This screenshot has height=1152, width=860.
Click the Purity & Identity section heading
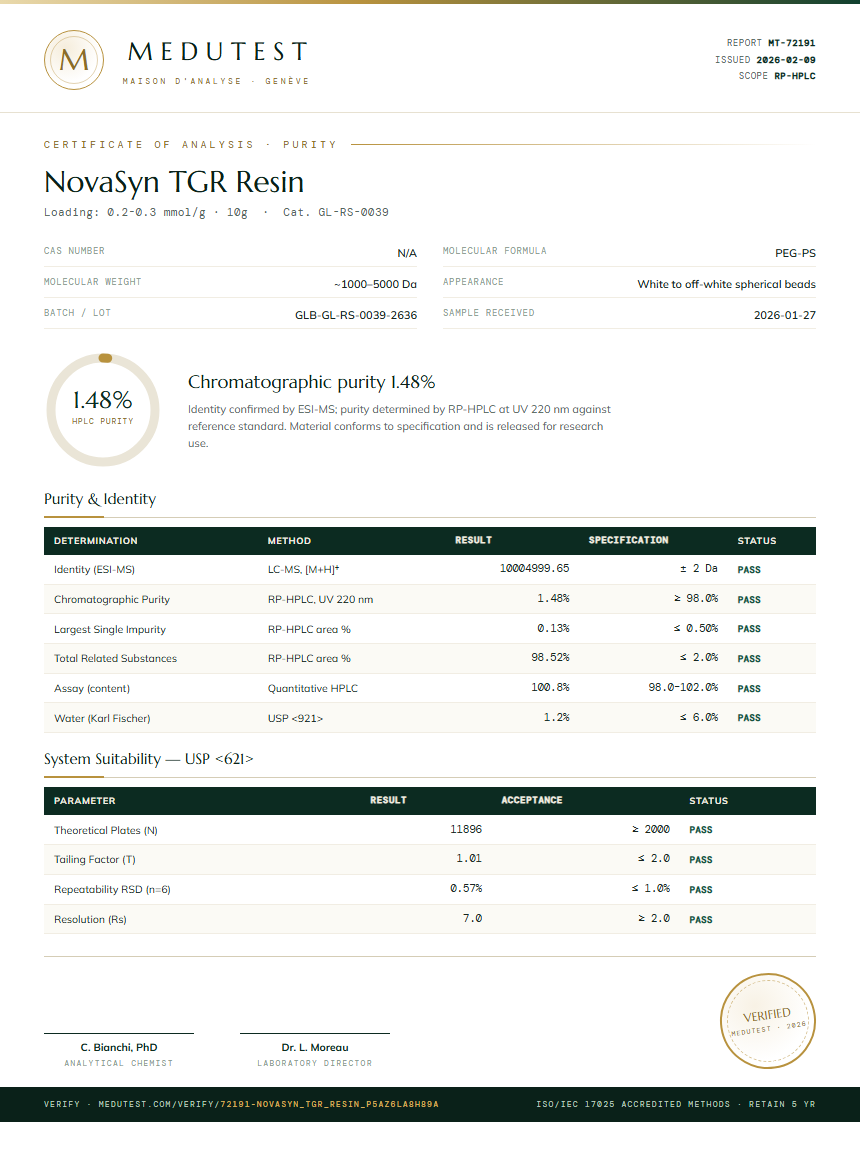pyautogui.click(x=100, y=499)
